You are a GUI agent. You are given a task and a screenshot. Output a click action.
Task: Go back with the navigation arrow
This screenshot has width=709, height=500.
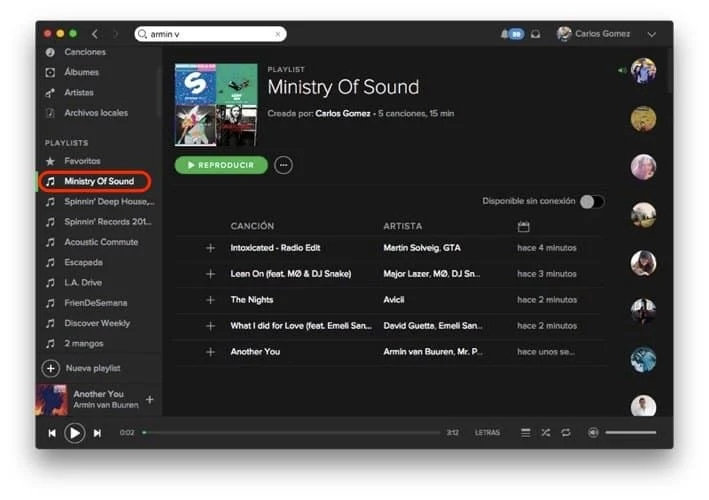95,34
